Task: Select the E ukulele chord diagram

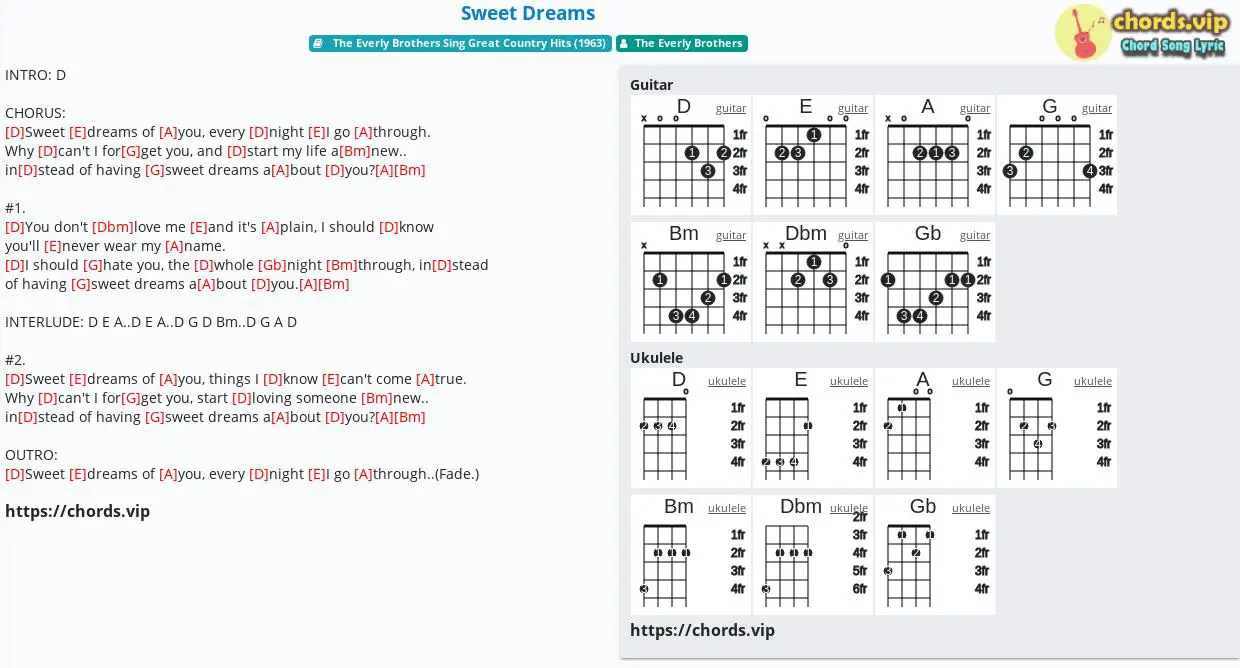Action: pos(813,428)
